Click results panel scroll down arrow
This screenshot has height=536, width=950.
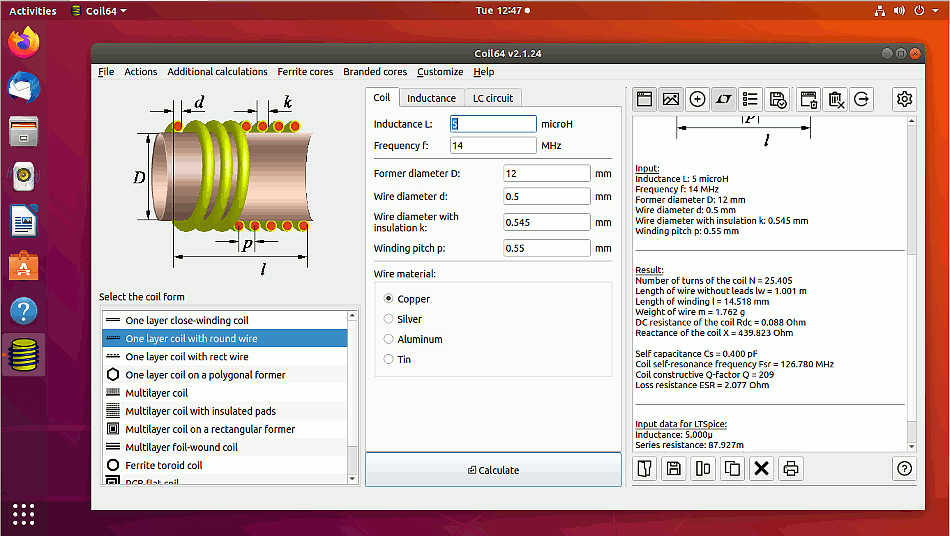[x=912, y=446]
